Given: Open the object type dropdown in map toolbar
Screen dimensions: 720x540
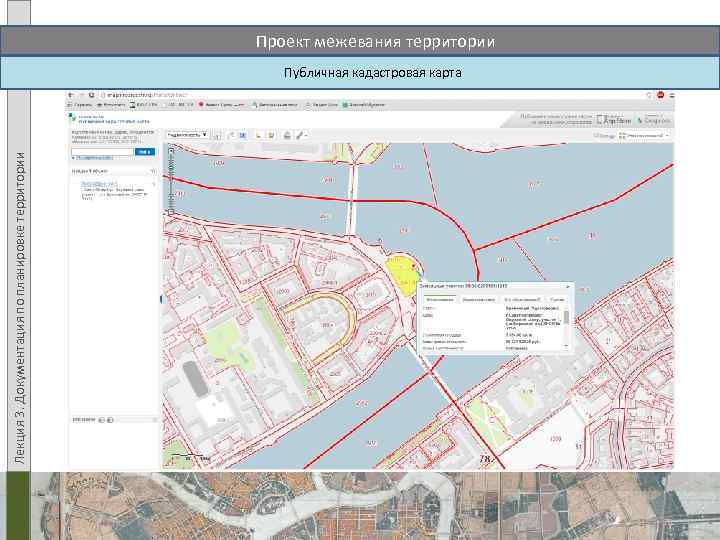Looking at the screenshot, I should [x=187, y=135].
